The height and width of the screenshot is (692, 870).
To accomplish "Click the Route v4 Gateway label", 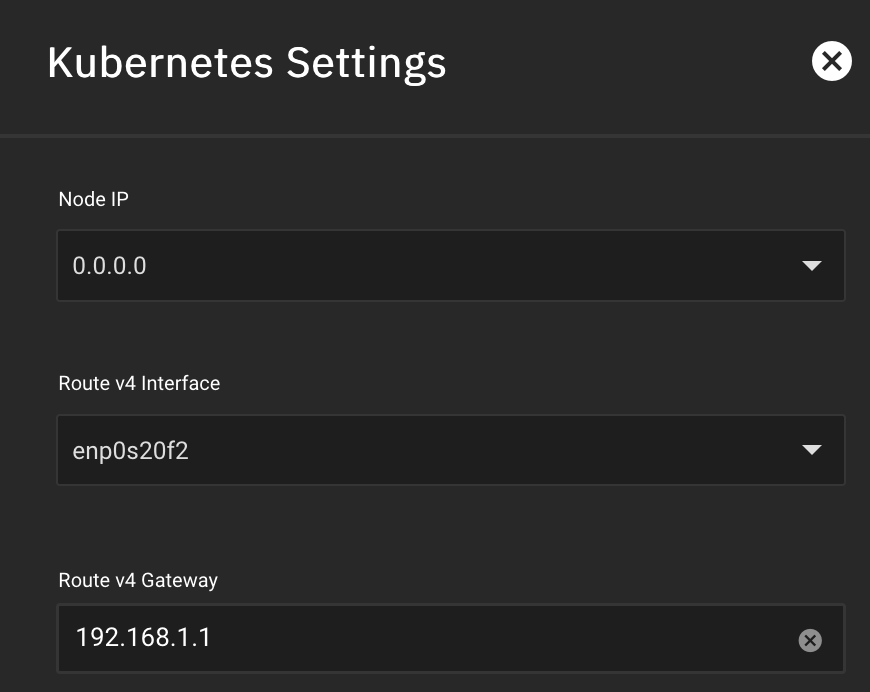I will pos(138,580).
